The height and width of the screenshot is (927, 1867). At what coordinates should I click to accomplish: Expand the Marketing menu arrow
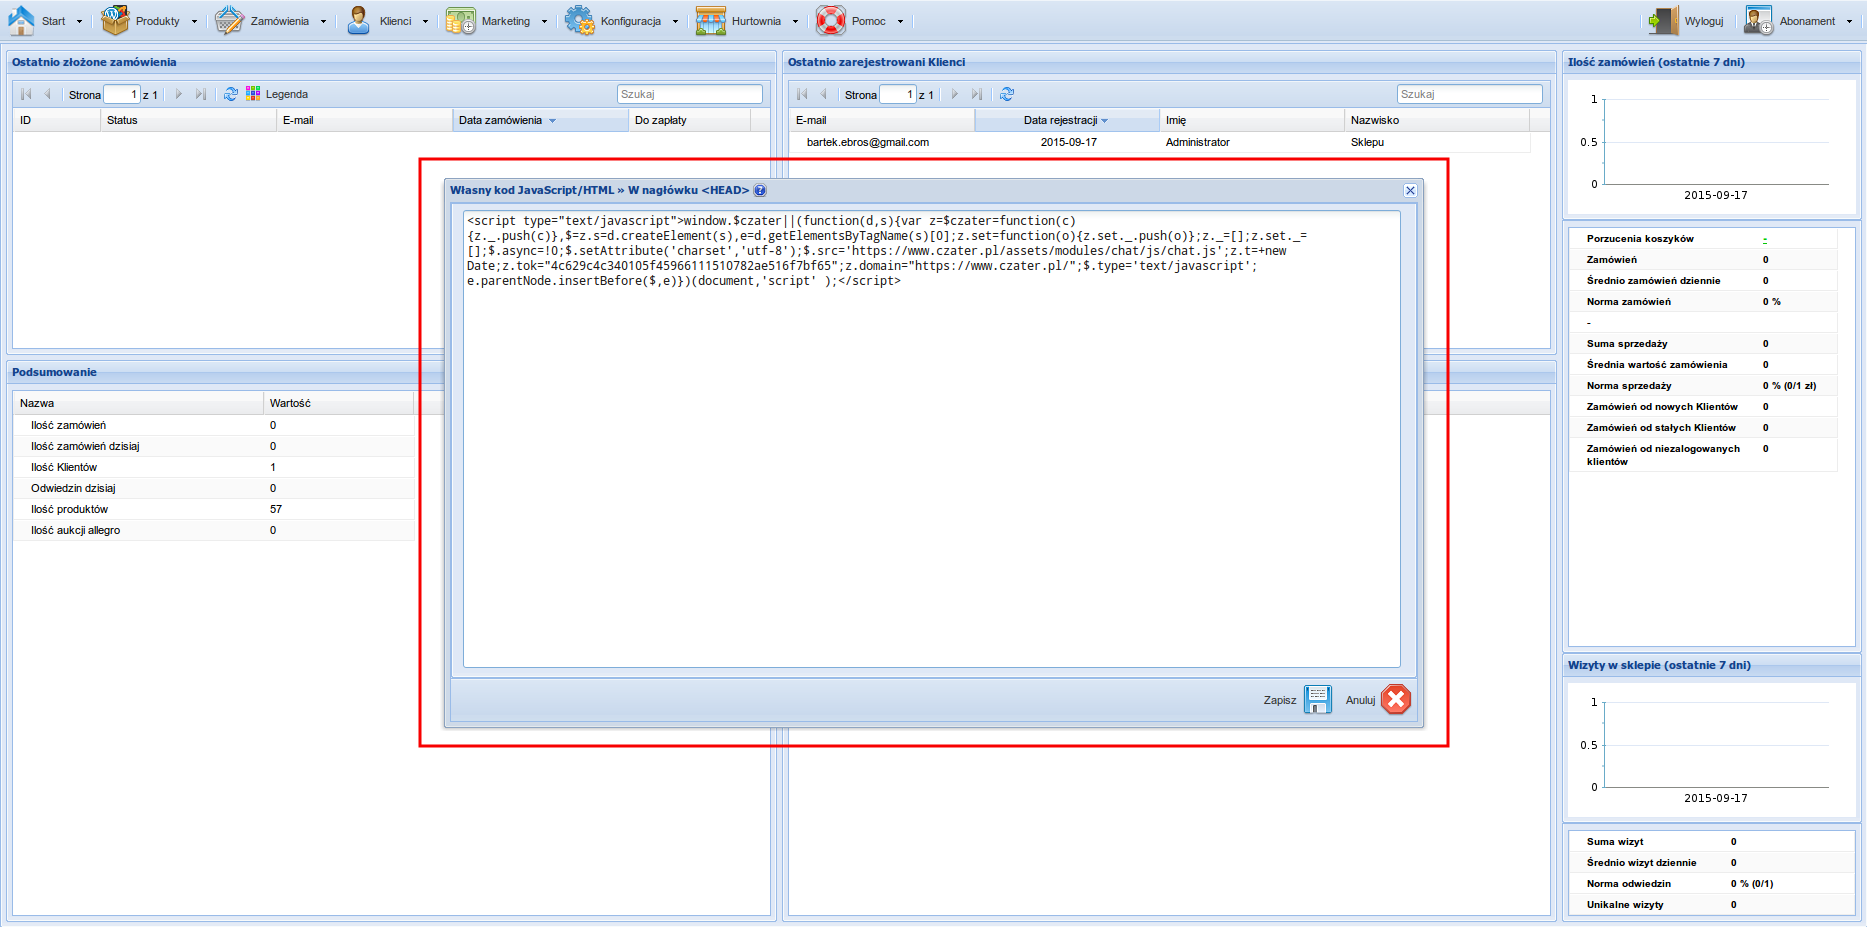pos(544,21)
